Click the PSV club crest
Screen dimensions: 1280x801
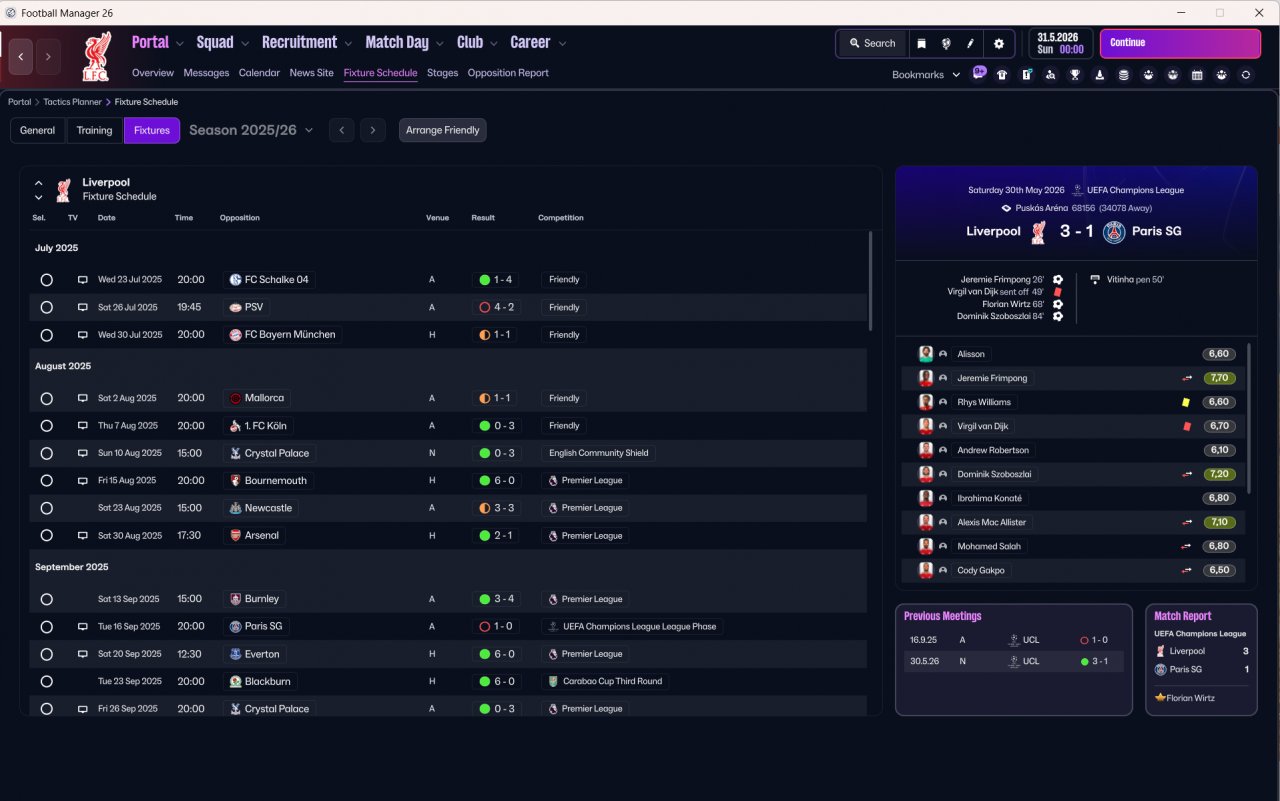pyautogui.click(x=235, y=308)
